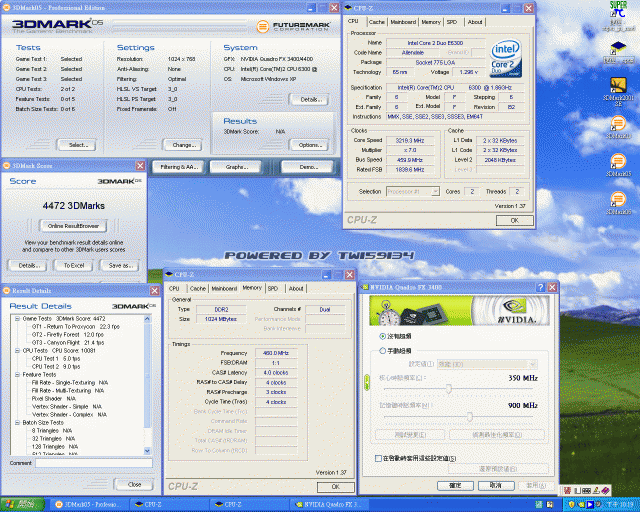The height and width of the screenshot is (512, 640).
Task: Open Filtering & AA... settings
Action: [178, 167]
